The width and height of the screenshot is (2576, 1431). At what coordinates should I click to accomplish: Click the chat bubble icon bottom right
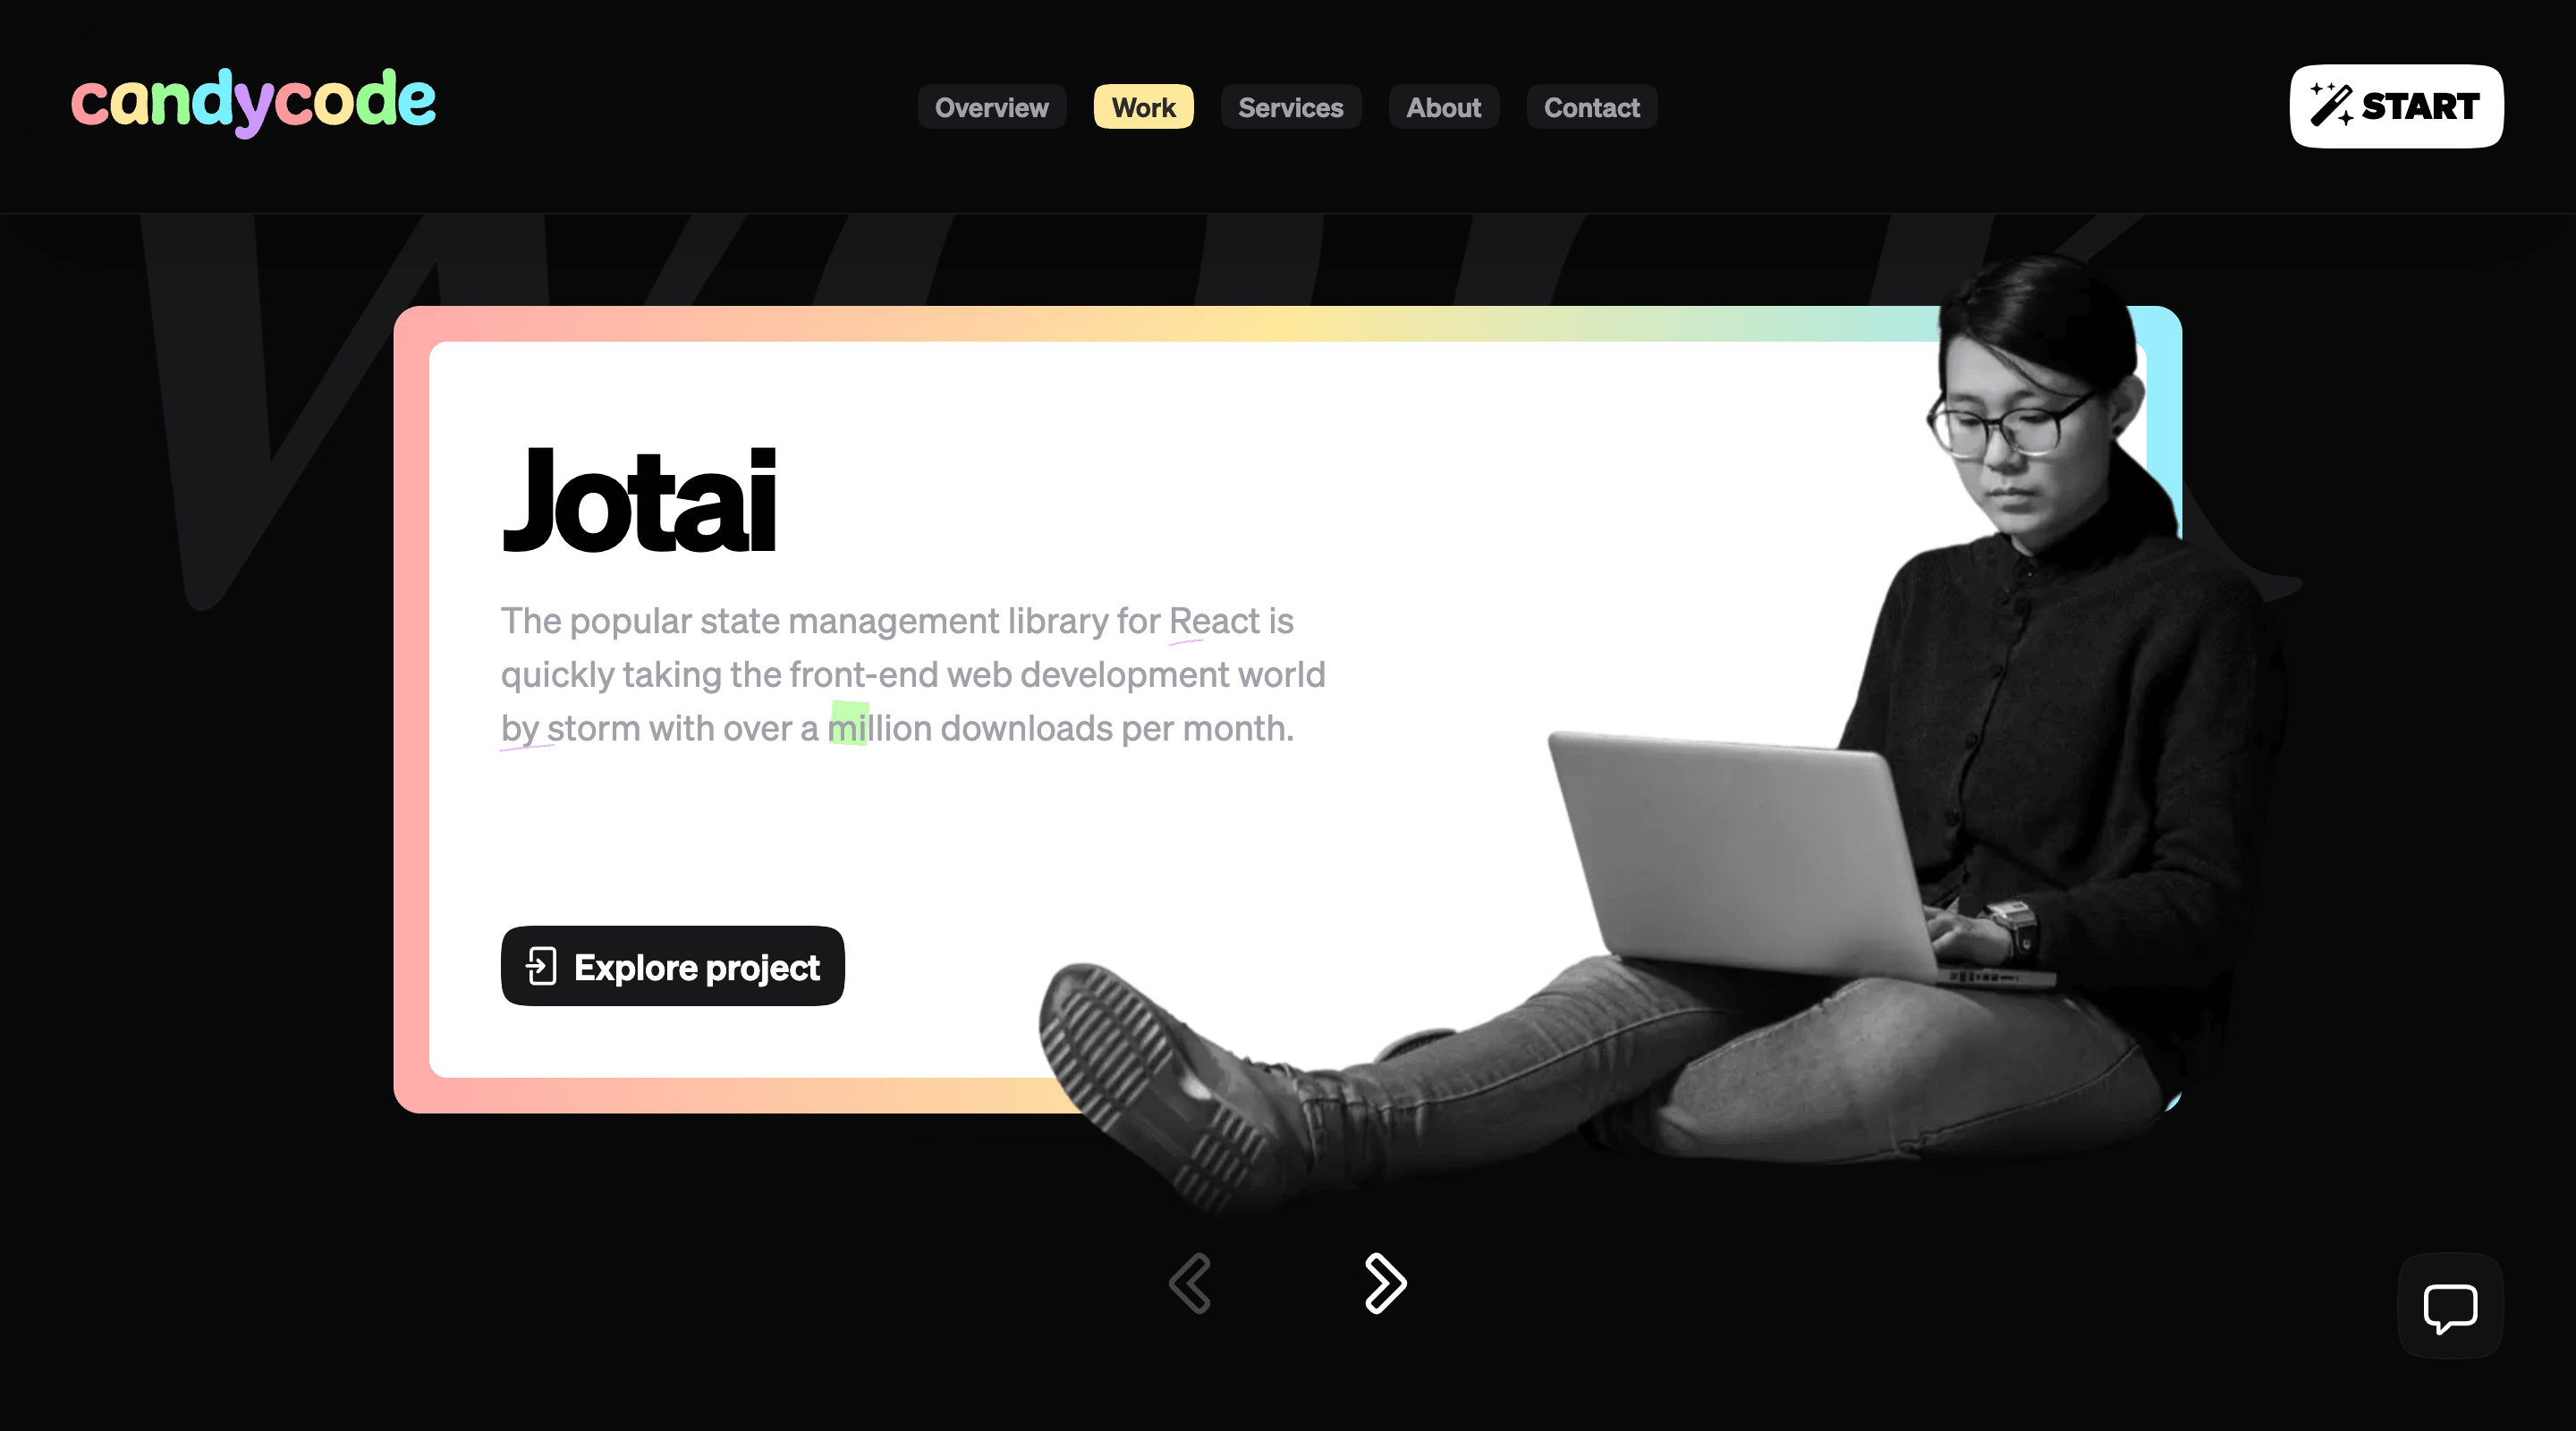tap(2453, 1308)
